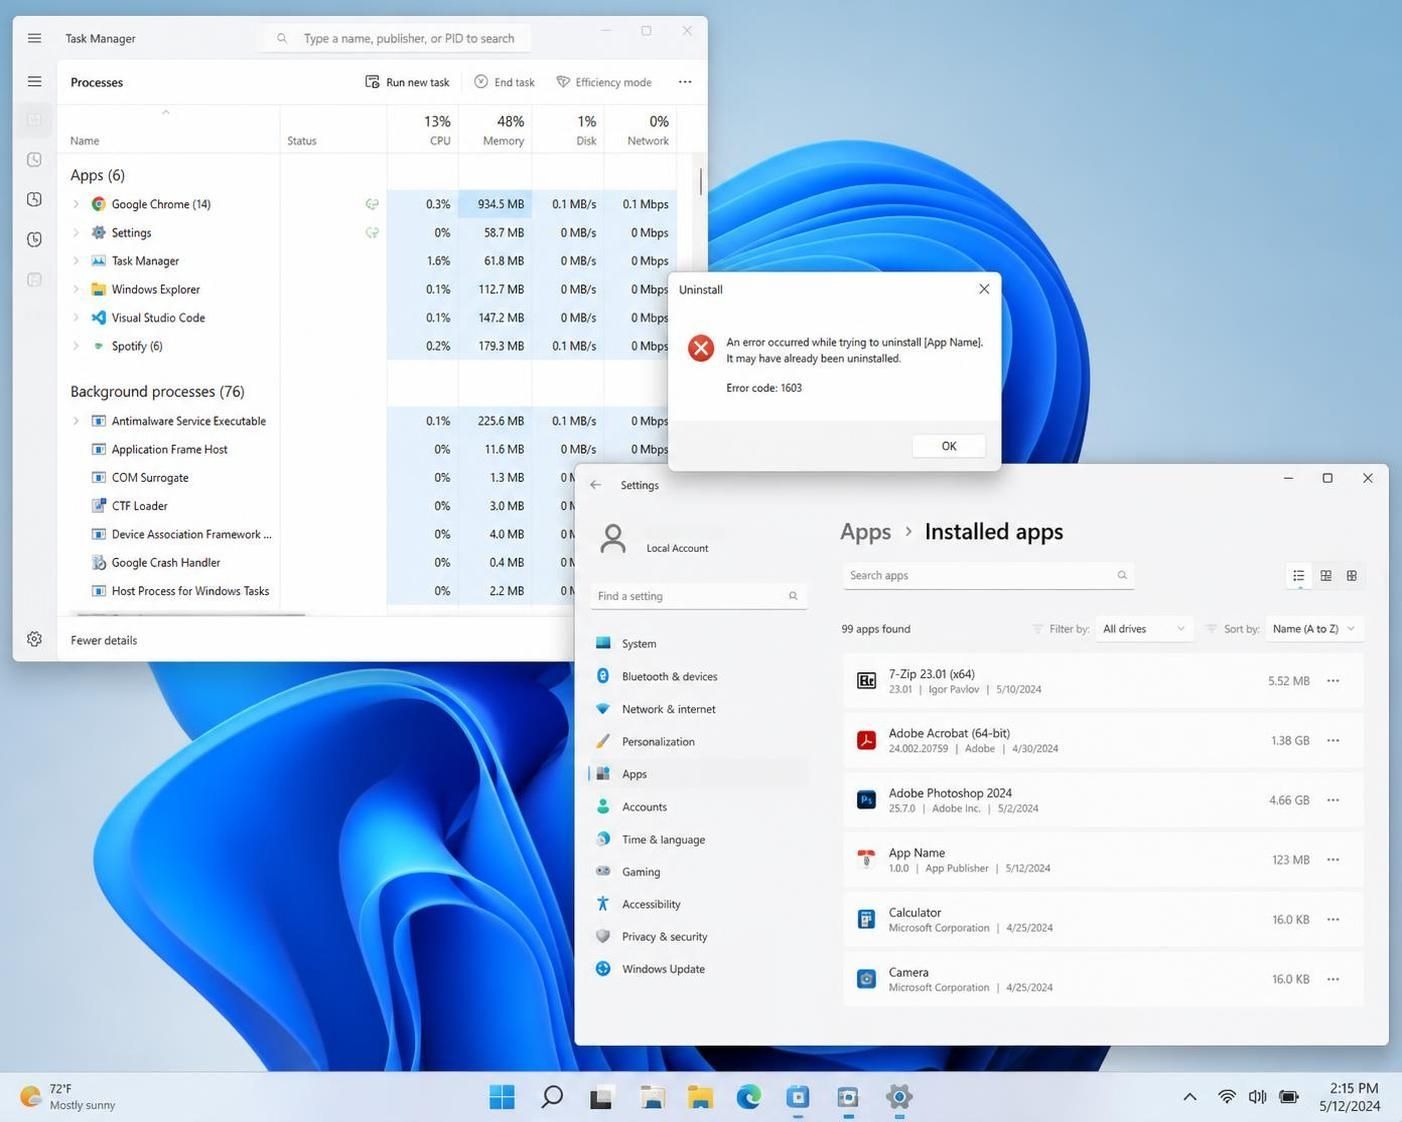Image resolution: width=1402 pixels, height=1122 pixels.
Task: Open taskbar Search magnifier icon
Action: click(551, 1097)
